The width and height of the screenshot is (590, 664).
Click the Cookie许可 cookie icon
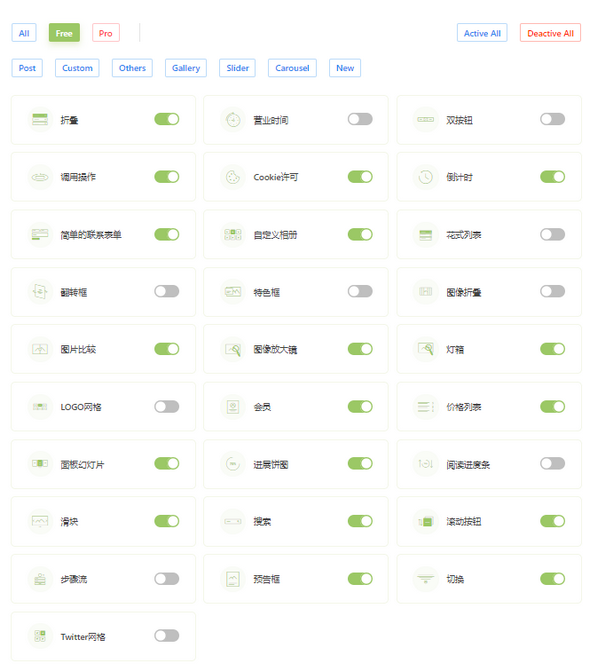click(x=233, y=177)
